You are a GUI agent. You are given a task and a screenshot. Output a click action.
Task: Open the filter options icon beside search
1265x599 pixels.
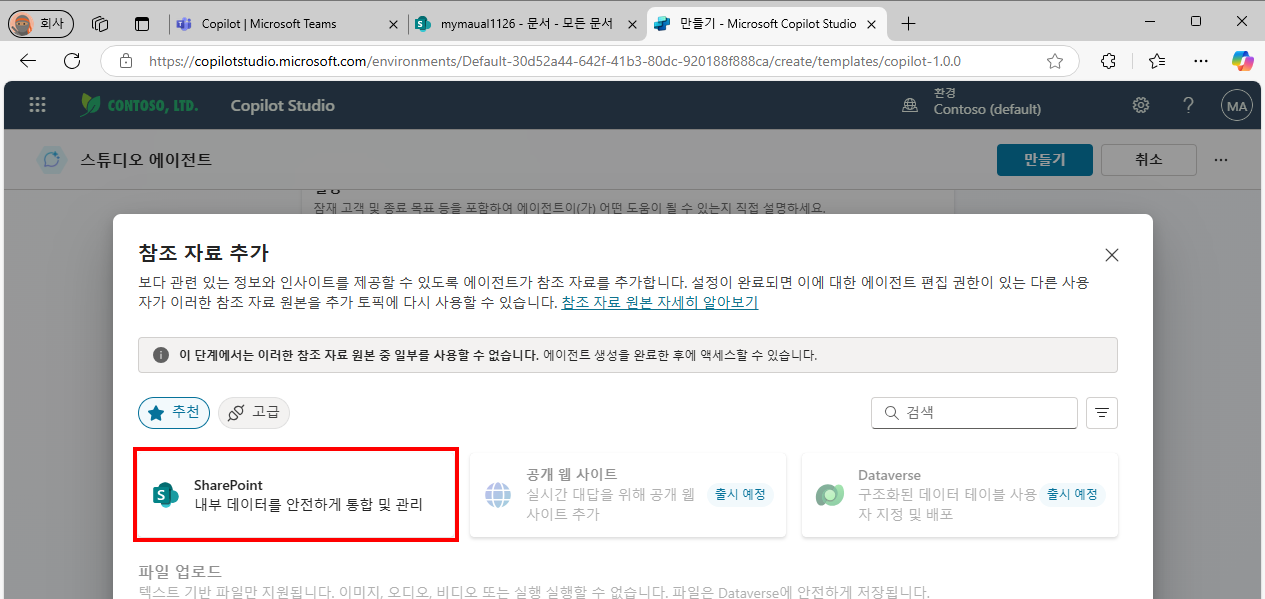coord(1102,412)
